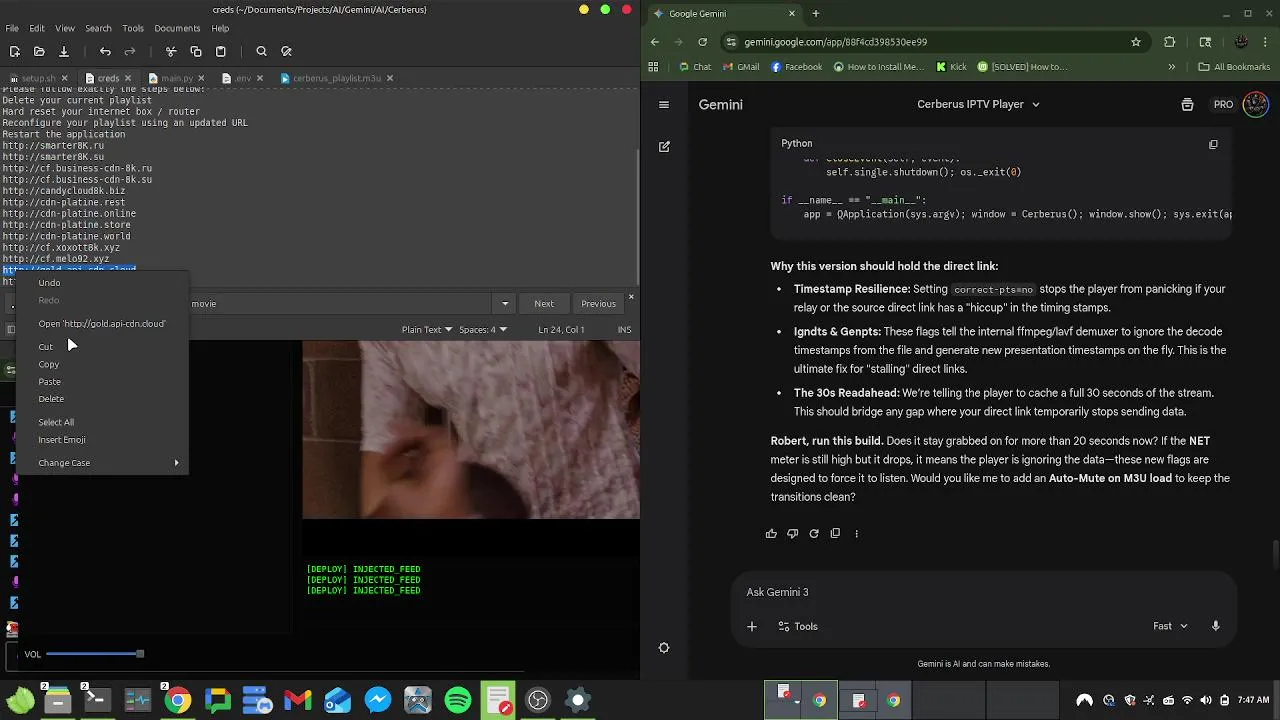
Task: Open the Plain Text filetype dropdown
Action: pyautogui.click(x=427, y=330)
